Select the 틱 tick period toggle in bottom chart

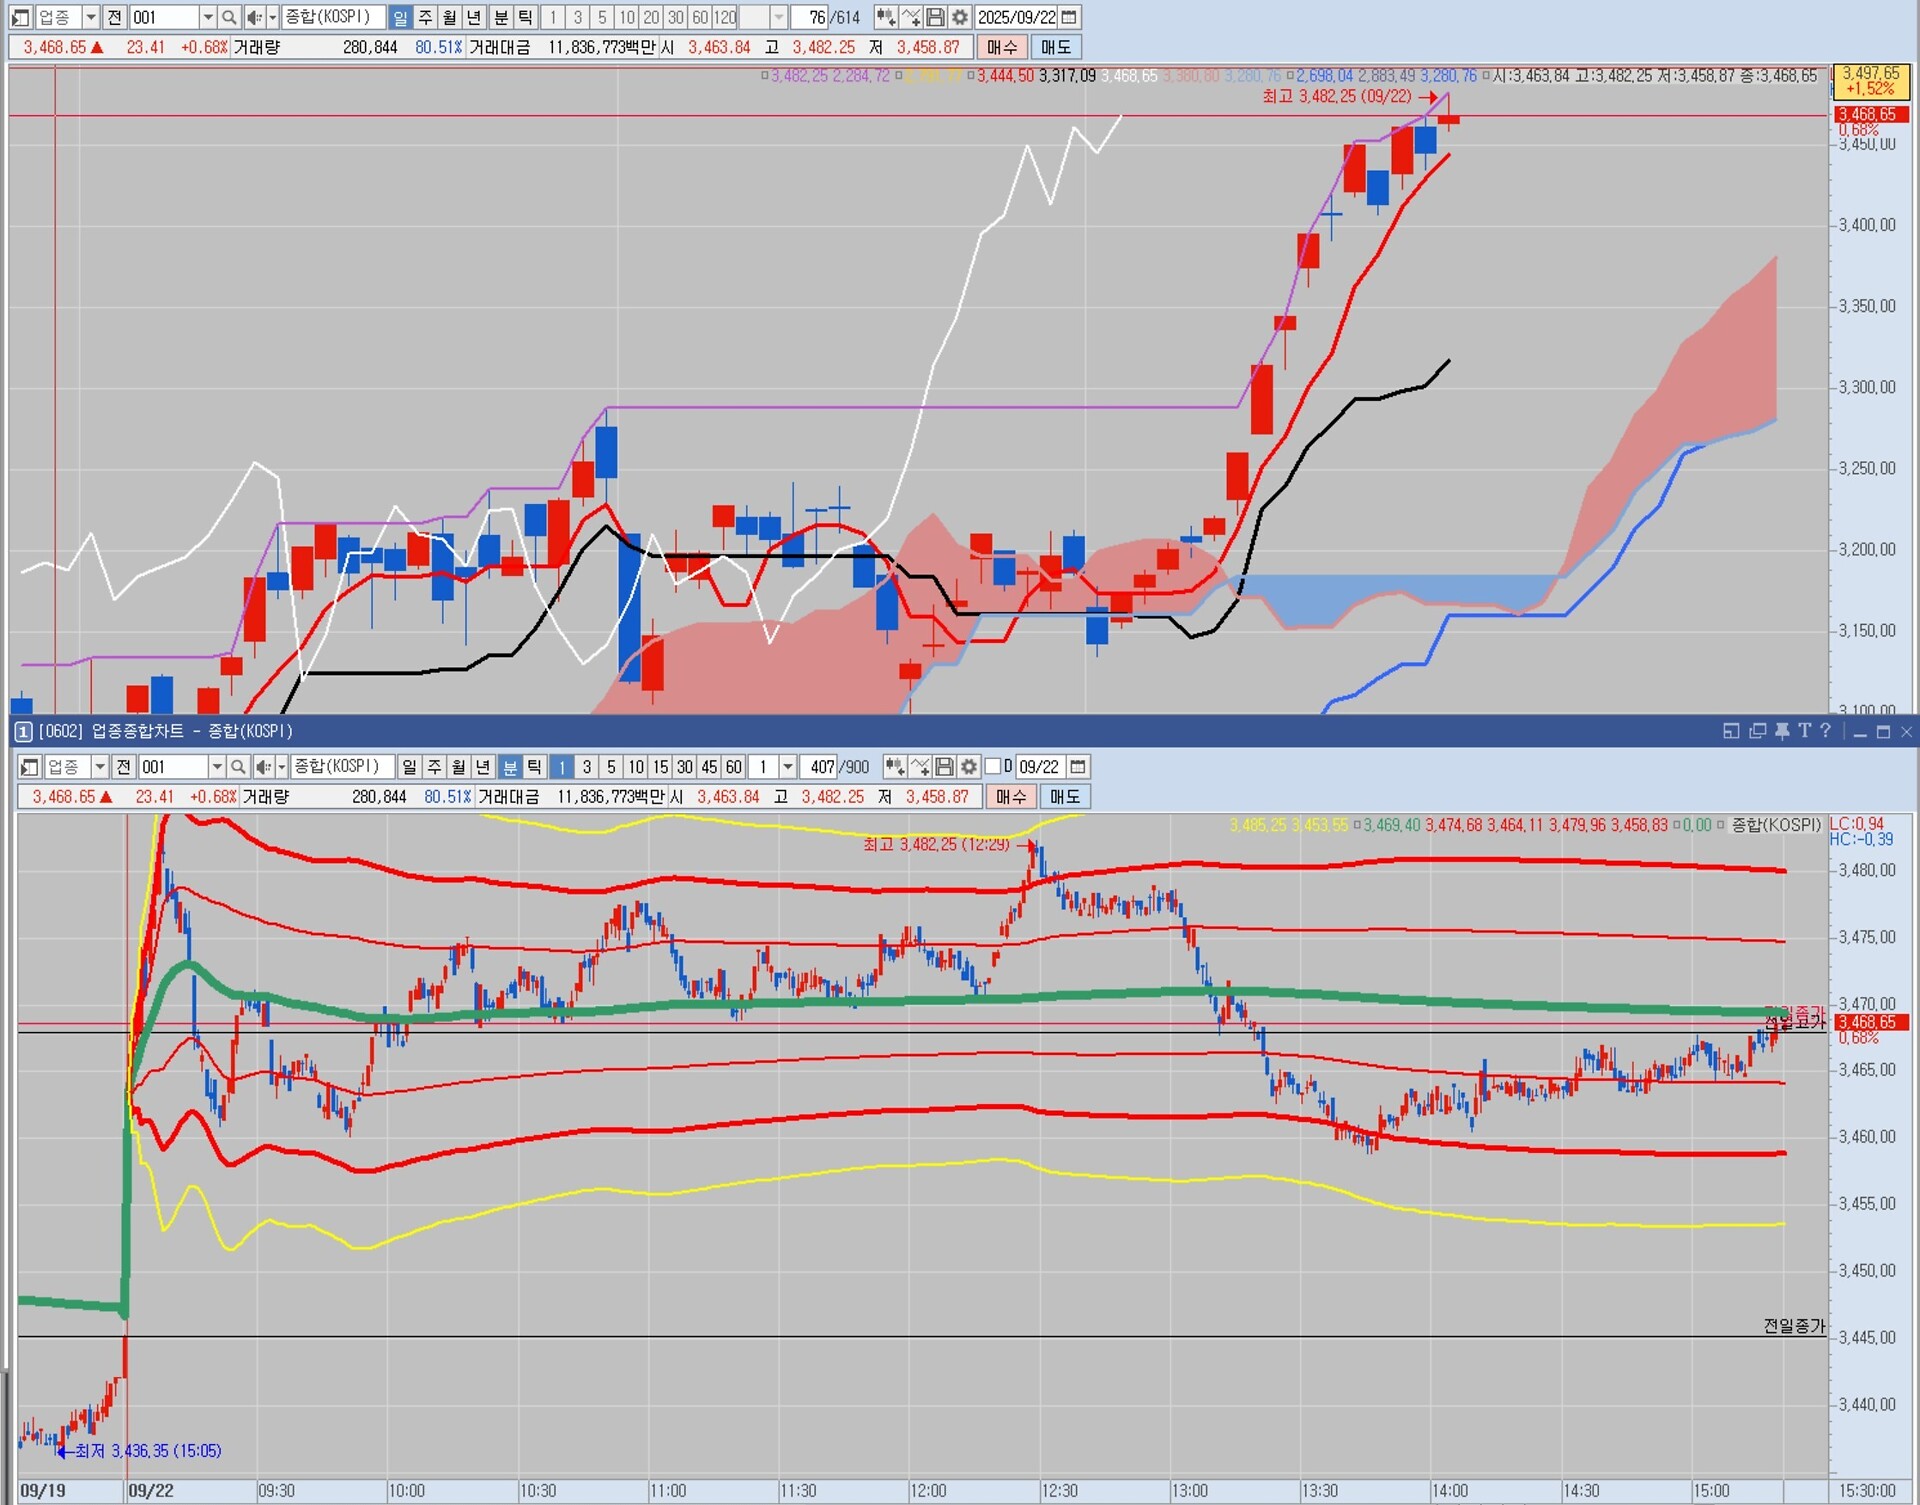(x=535, y=767)
